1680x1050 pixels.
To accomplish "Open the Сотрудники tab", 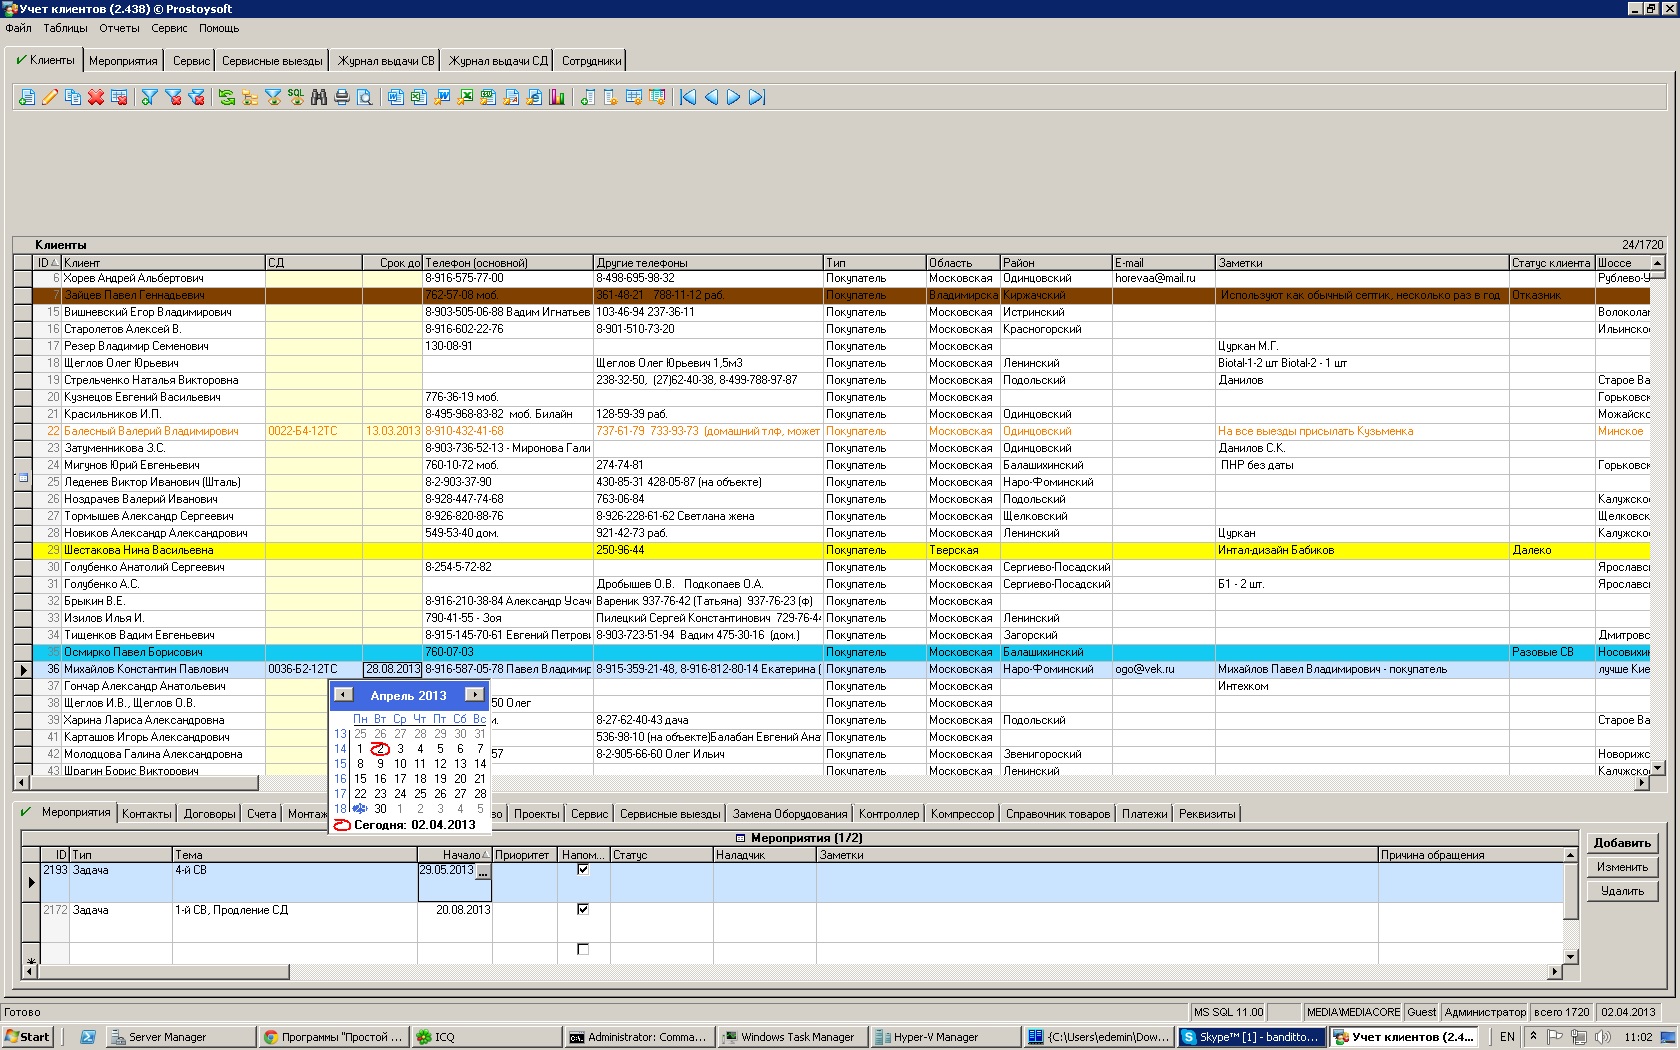I will tap(591, 61).
